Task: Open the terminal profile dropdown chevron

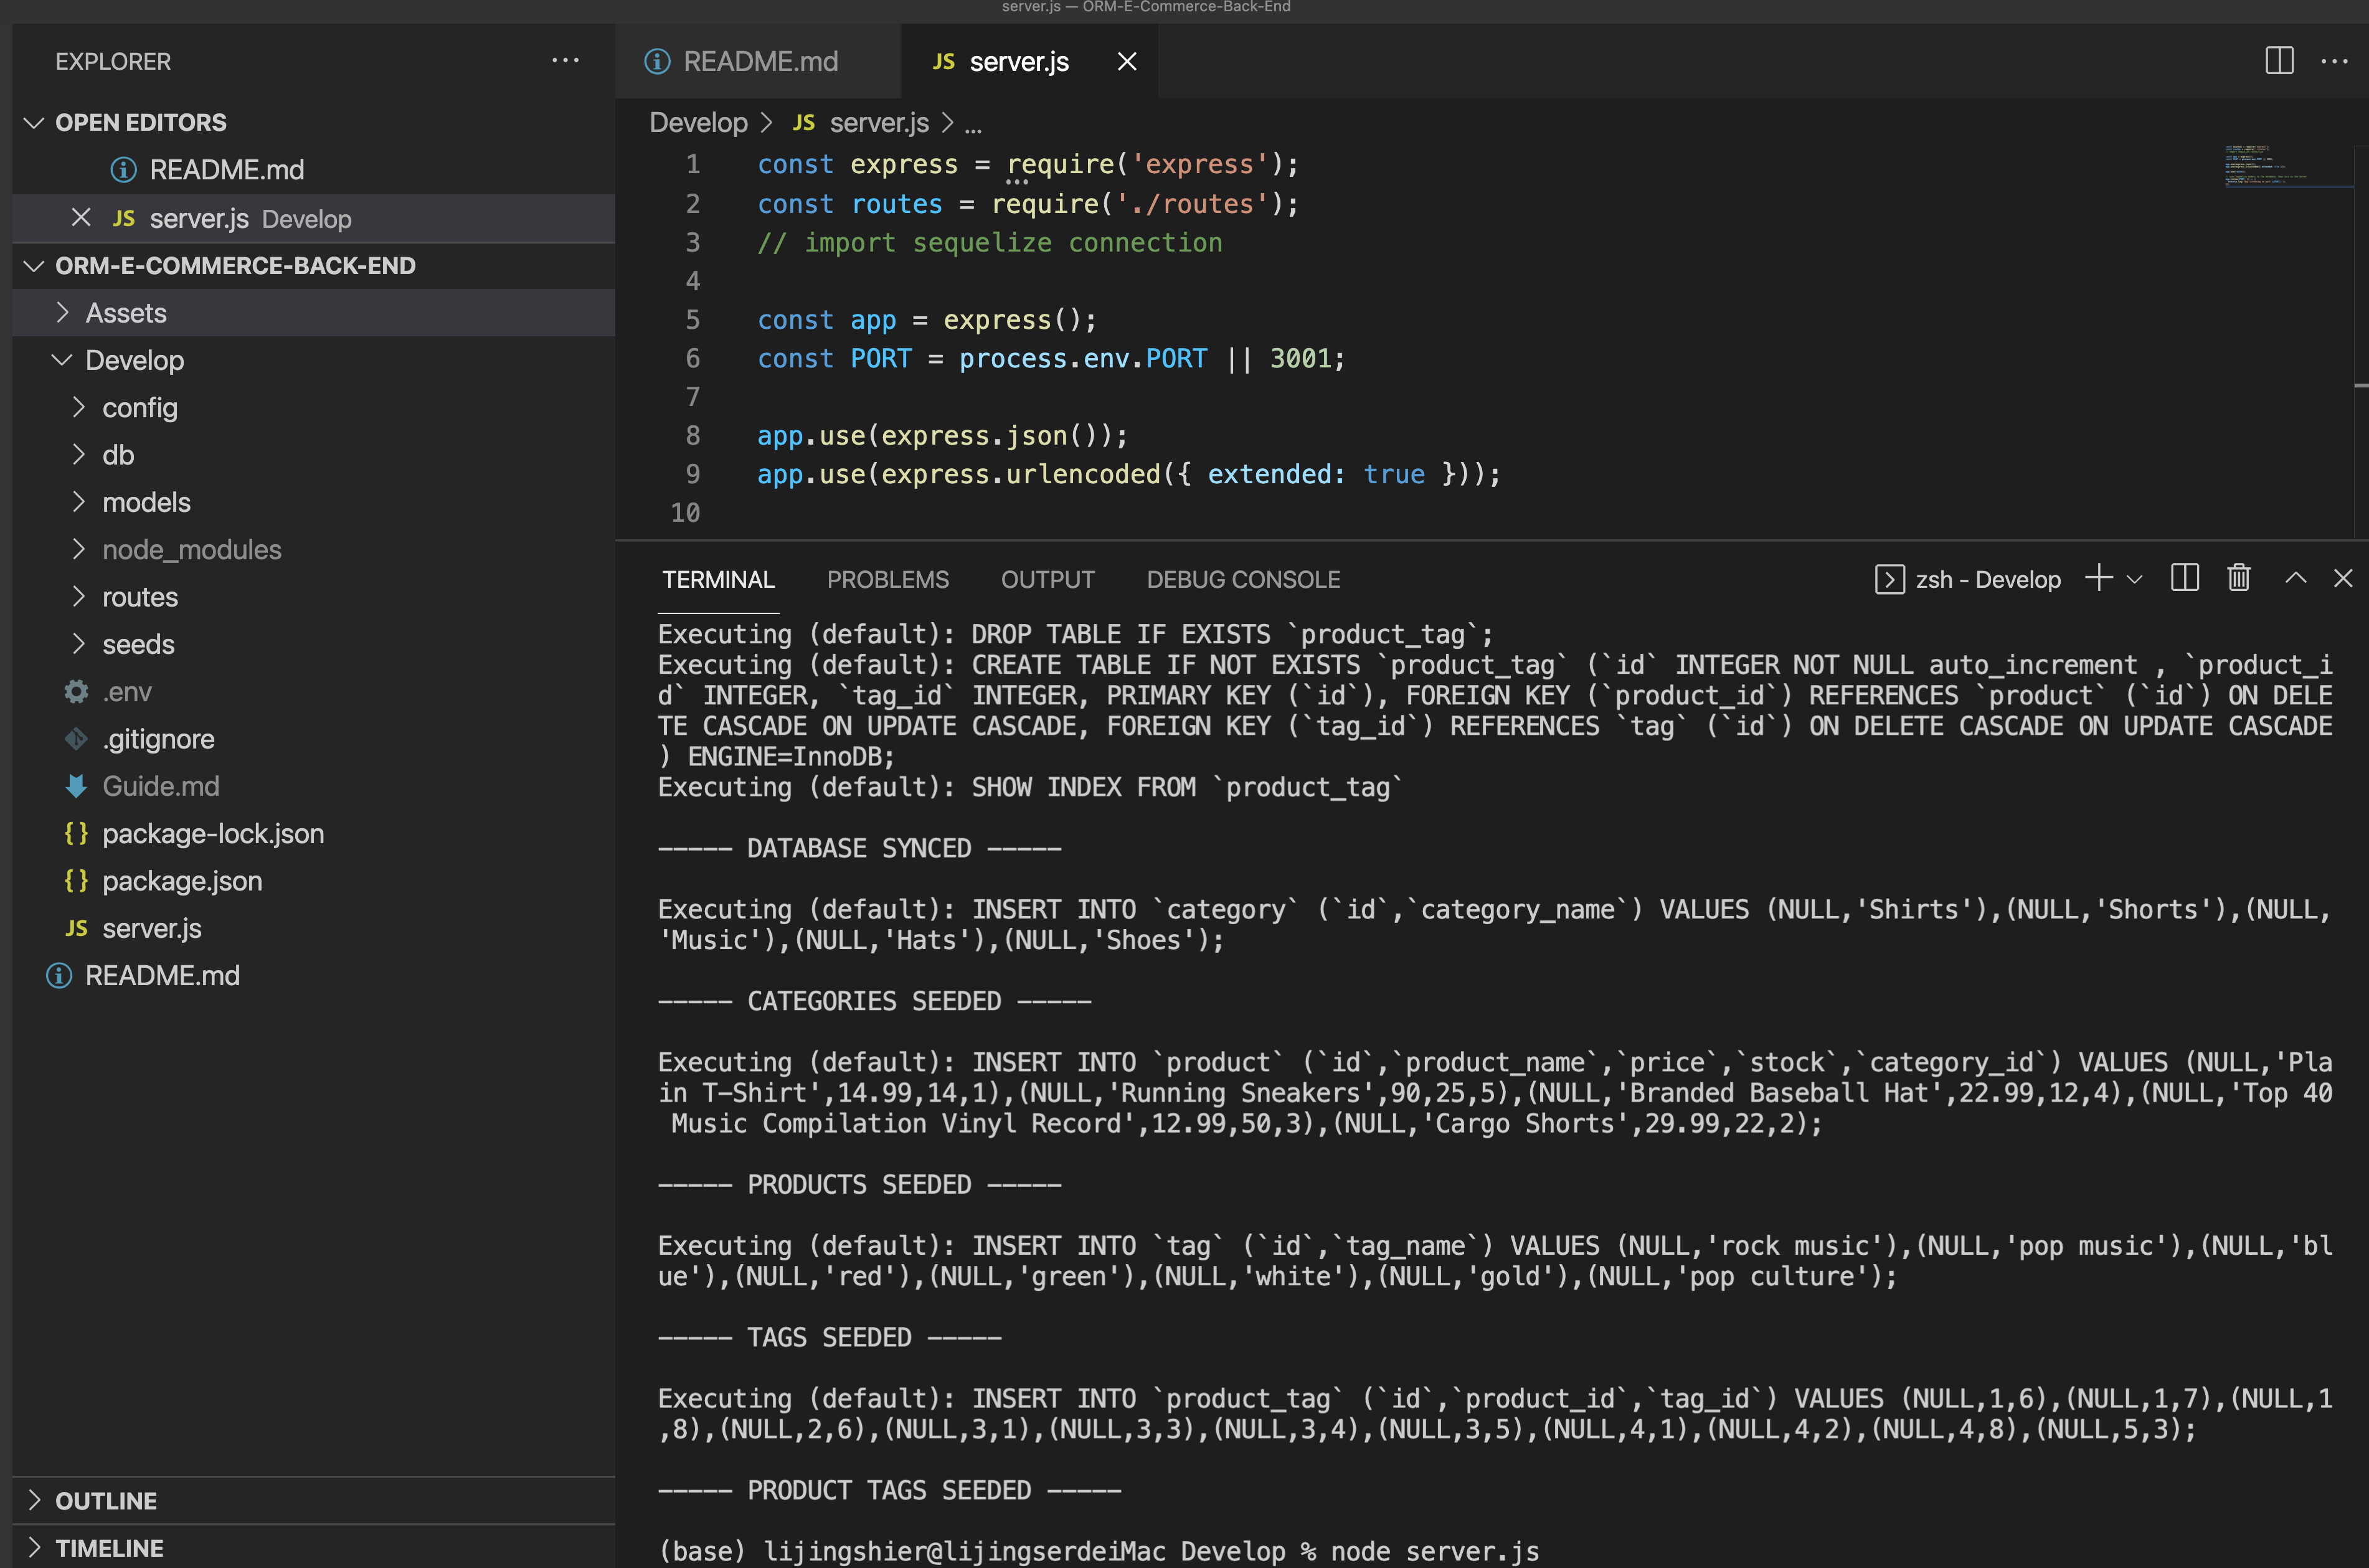Action: (2136, 579)
